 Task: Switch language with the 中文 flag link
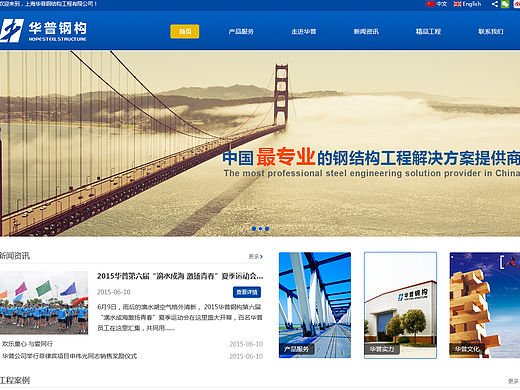click(x=437, y=4)
